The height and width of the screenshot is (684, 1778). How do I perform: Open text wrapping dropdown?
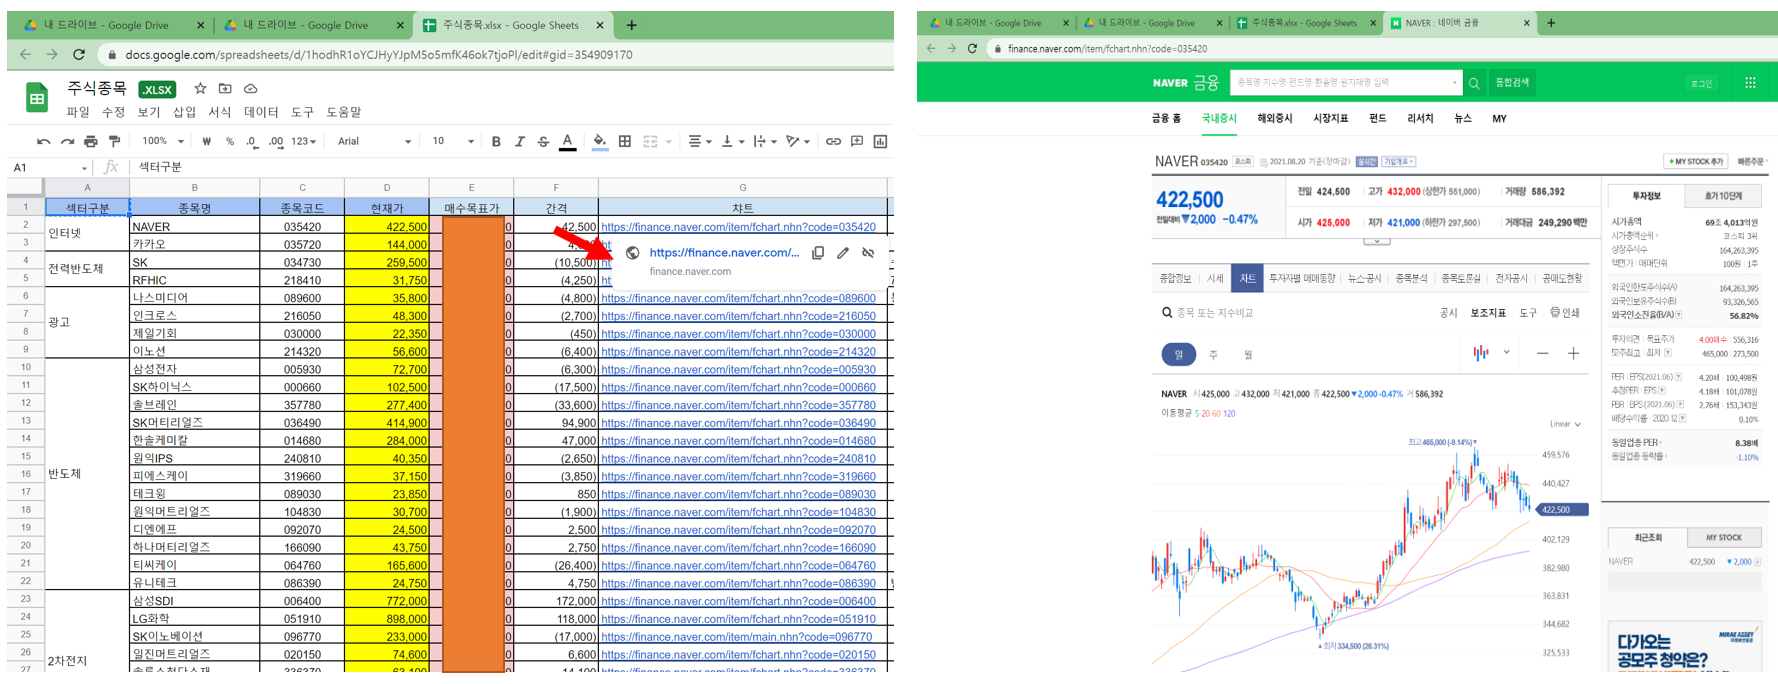click(x=764, y=142)
